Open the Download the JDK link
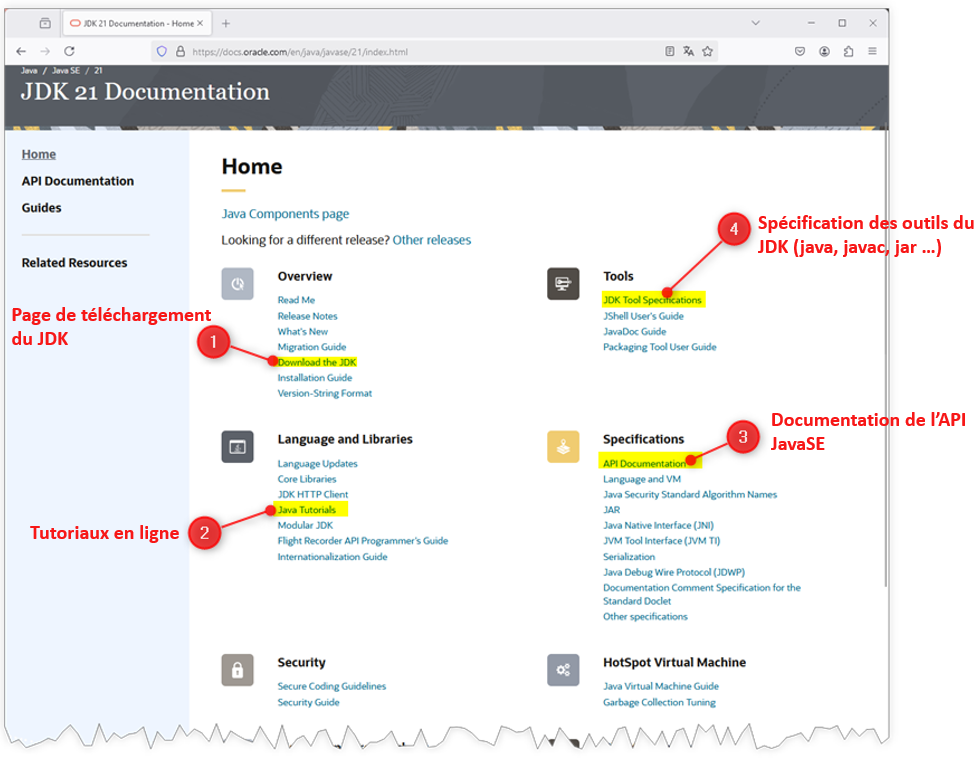Image resolution: width=974 pixels, height=760 pixels. [317, 362]
